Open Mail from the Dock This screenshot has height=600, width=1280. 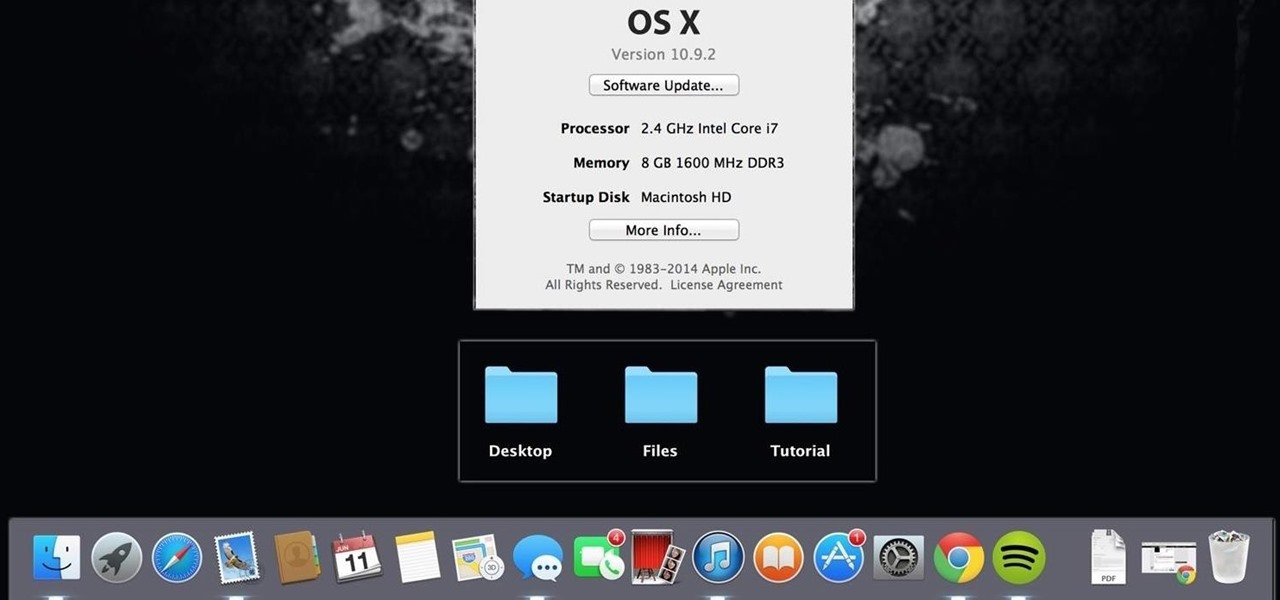pyautogui.click(x=237, y=557)
